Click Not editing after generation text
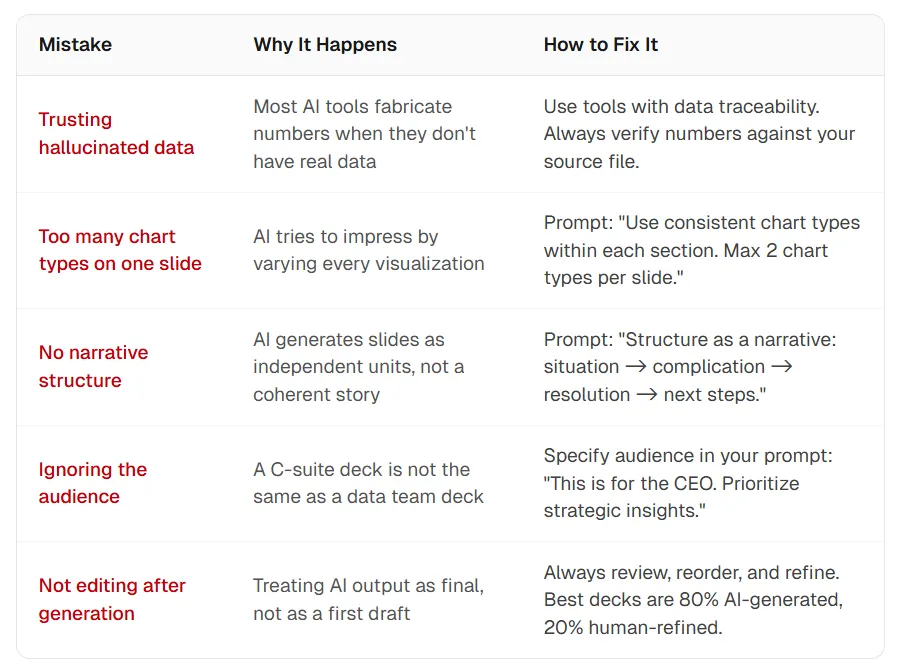Image resolution: width=901 pixels, height=671 pixels. 112,599
